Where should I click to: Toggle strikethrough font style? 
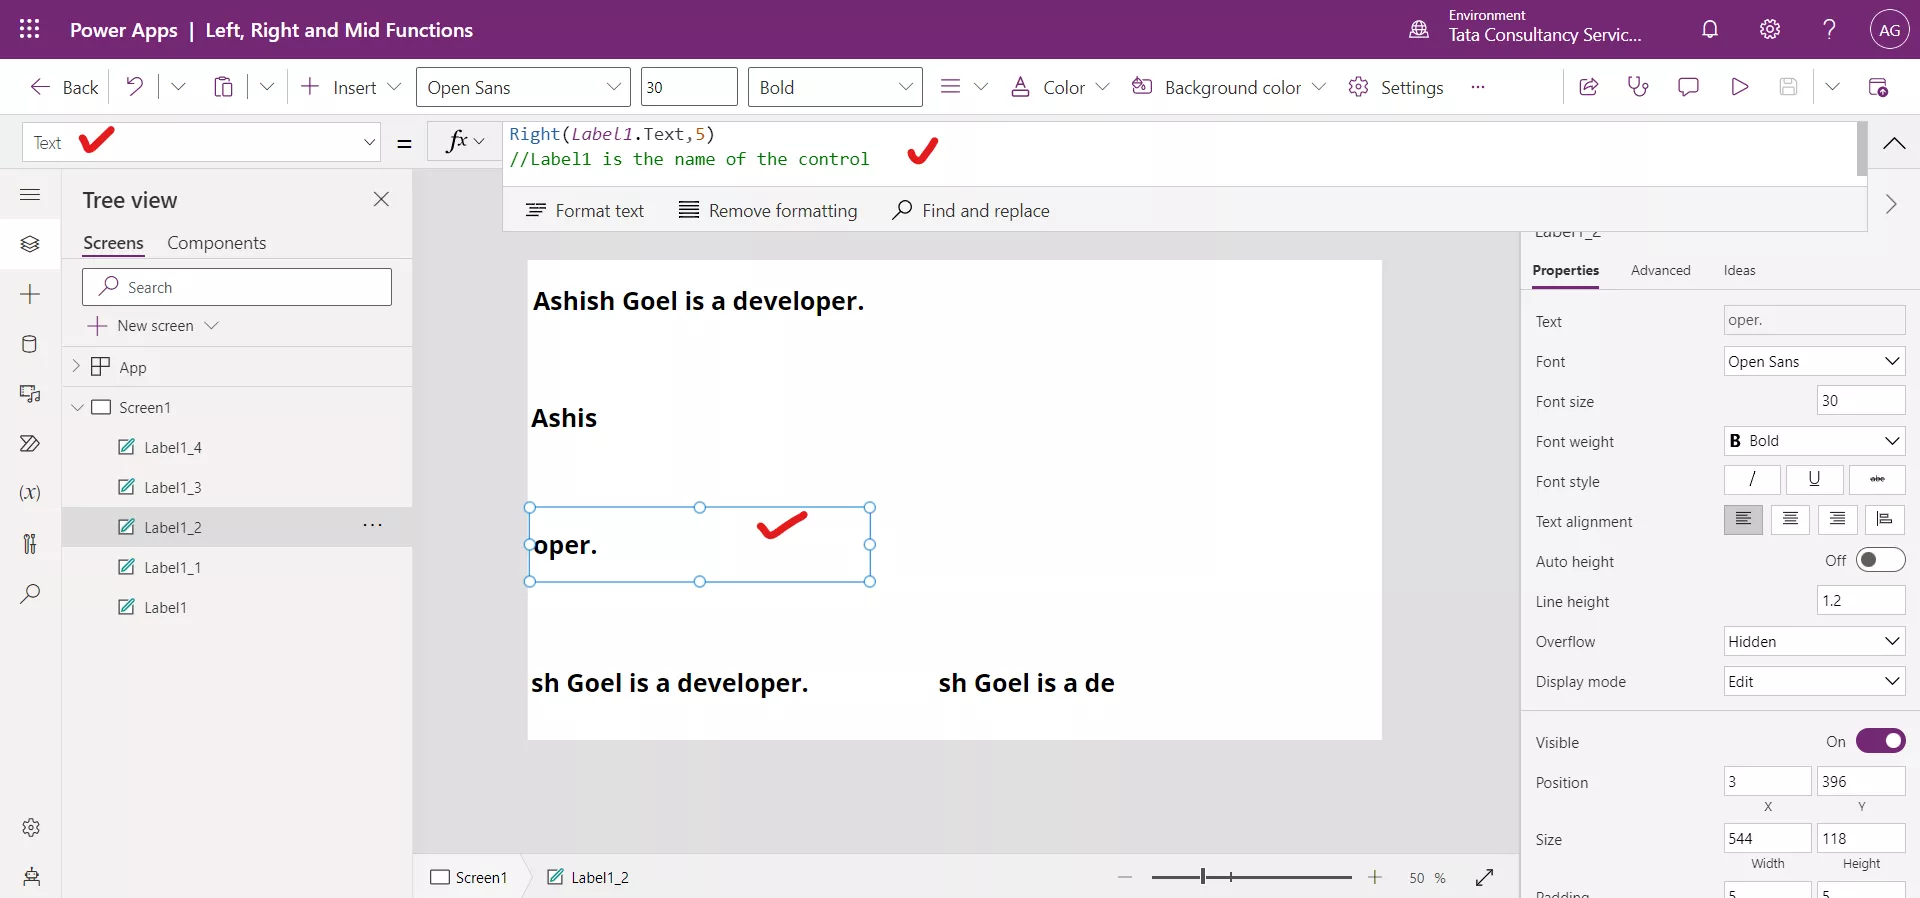[1877, 480]
